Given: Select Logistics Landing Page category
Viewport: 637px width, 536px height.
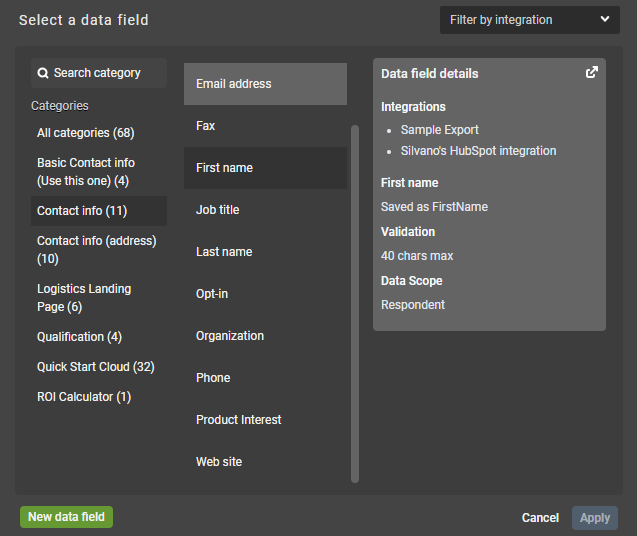Looking at the screenshot, I should (84, 298).
